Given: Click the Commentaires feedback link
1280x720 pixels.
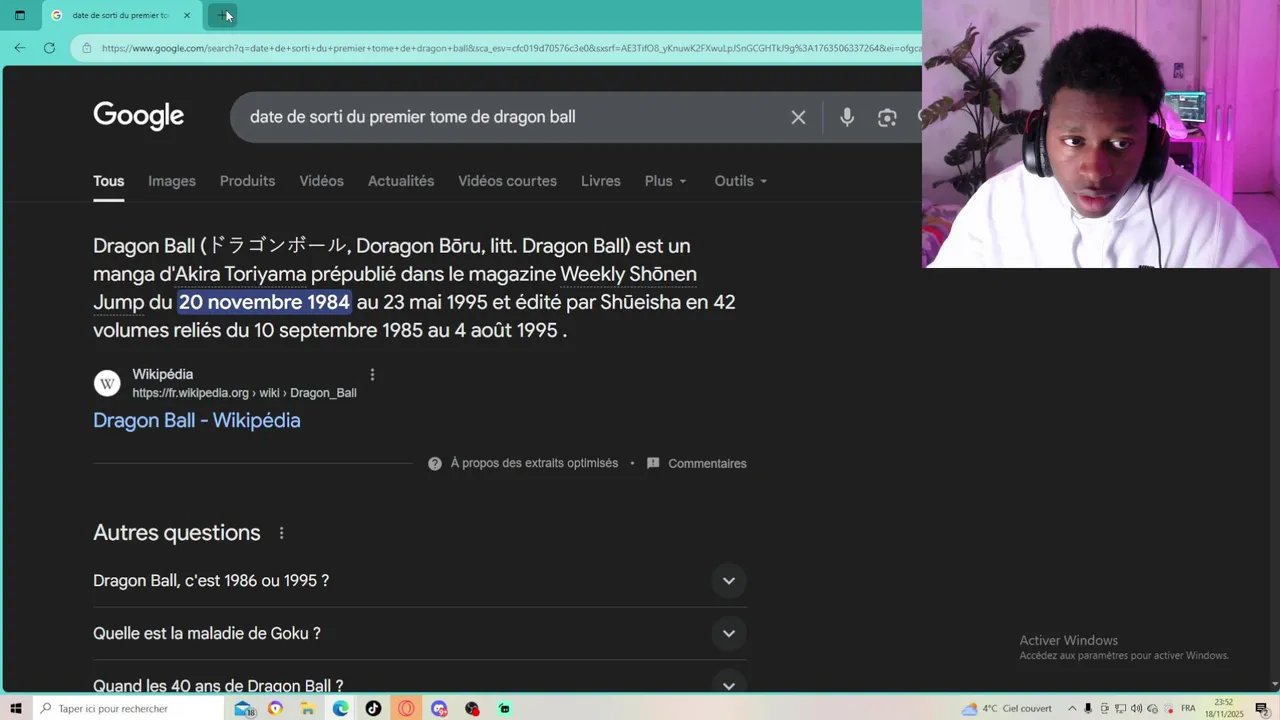Looking at the screenshot, I should tap(697, 463).
